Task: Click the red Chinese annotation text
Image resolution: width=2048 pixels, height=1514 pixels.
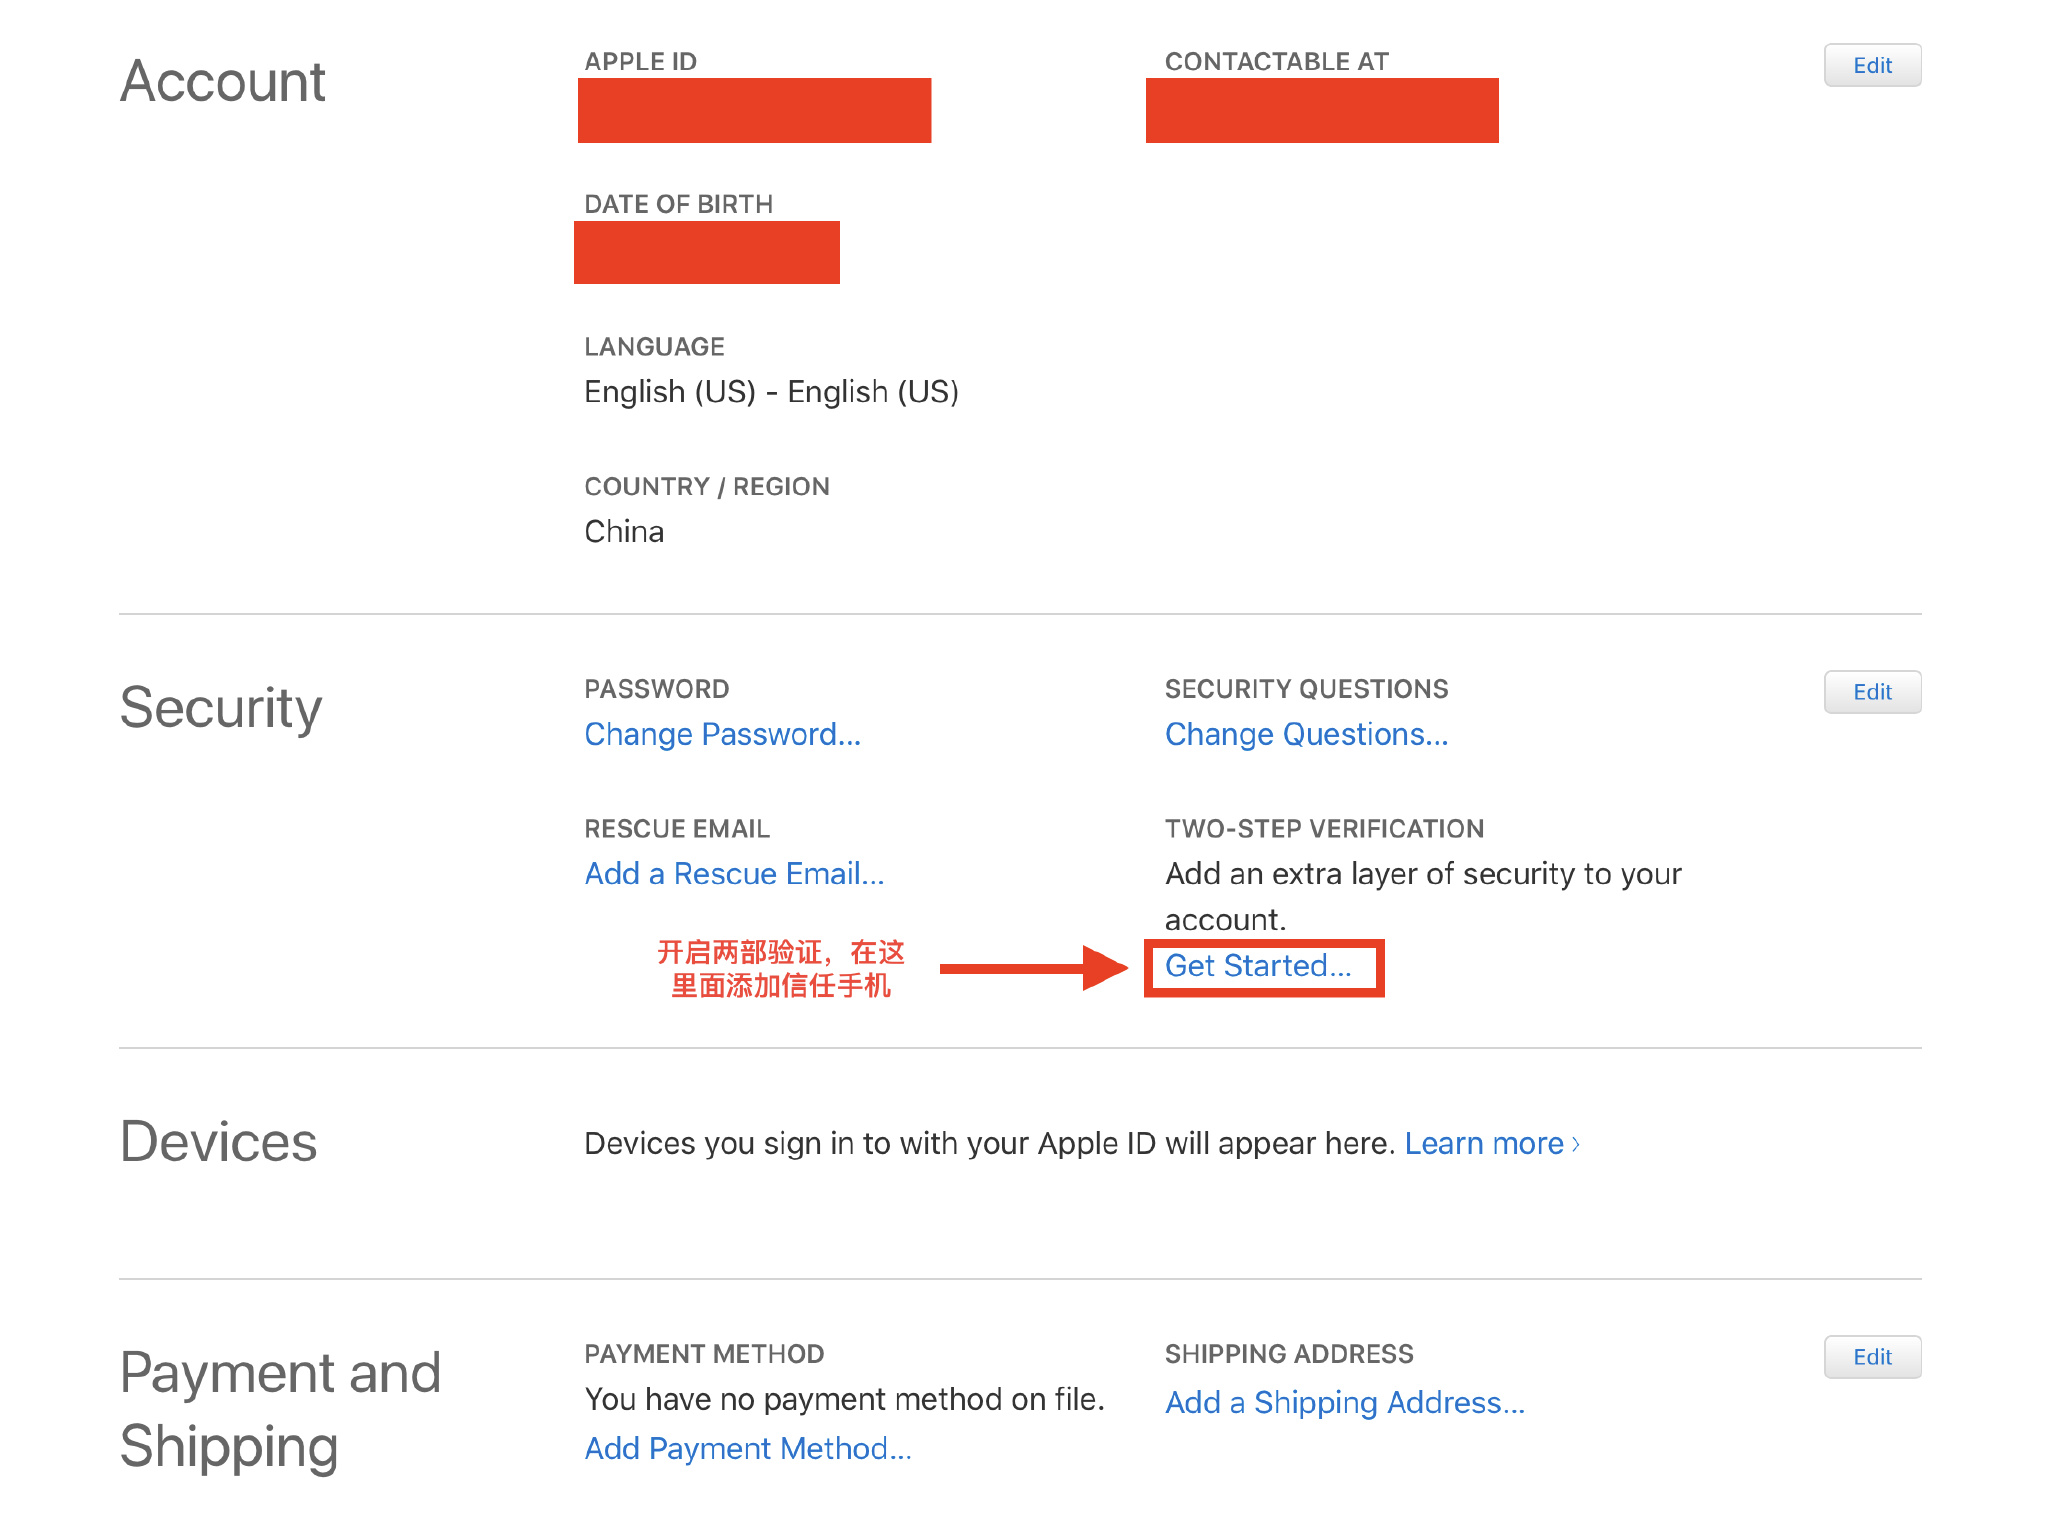Action: pos(780,969)
